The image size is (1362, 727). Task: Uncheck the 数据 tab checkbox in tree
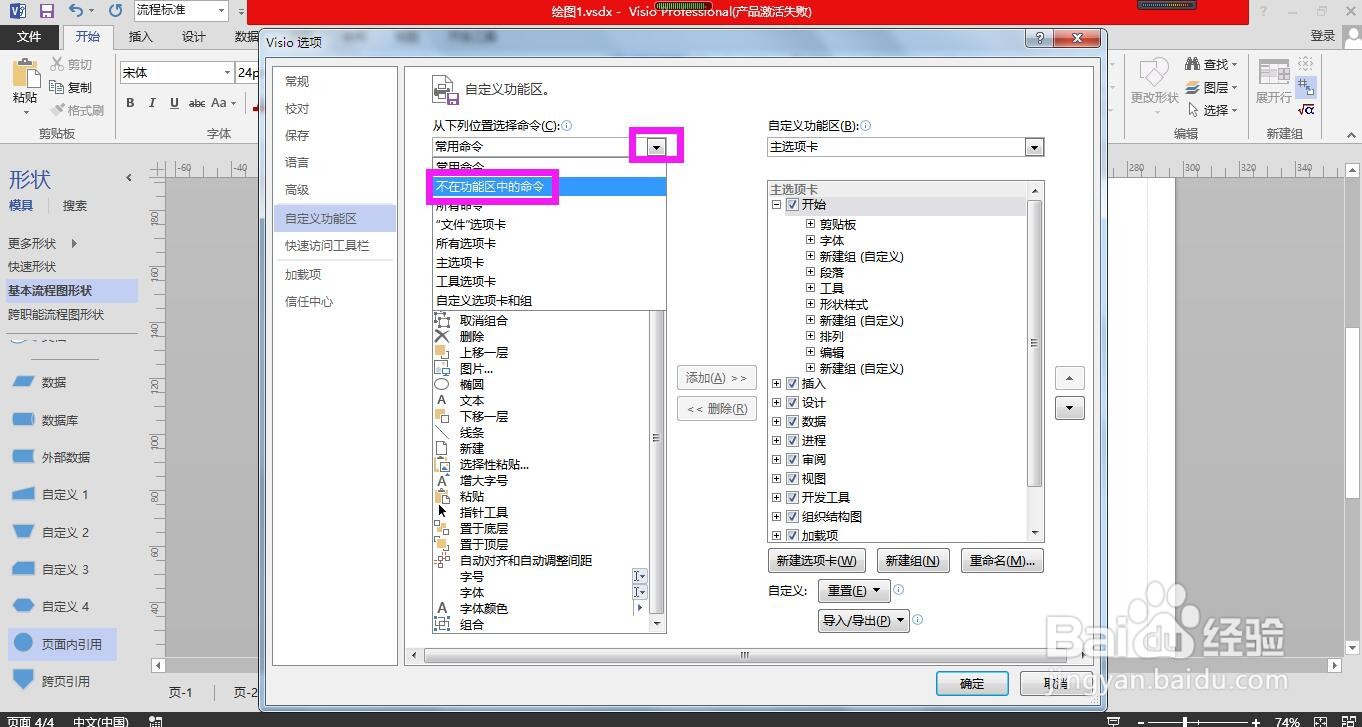coord(792,421)
